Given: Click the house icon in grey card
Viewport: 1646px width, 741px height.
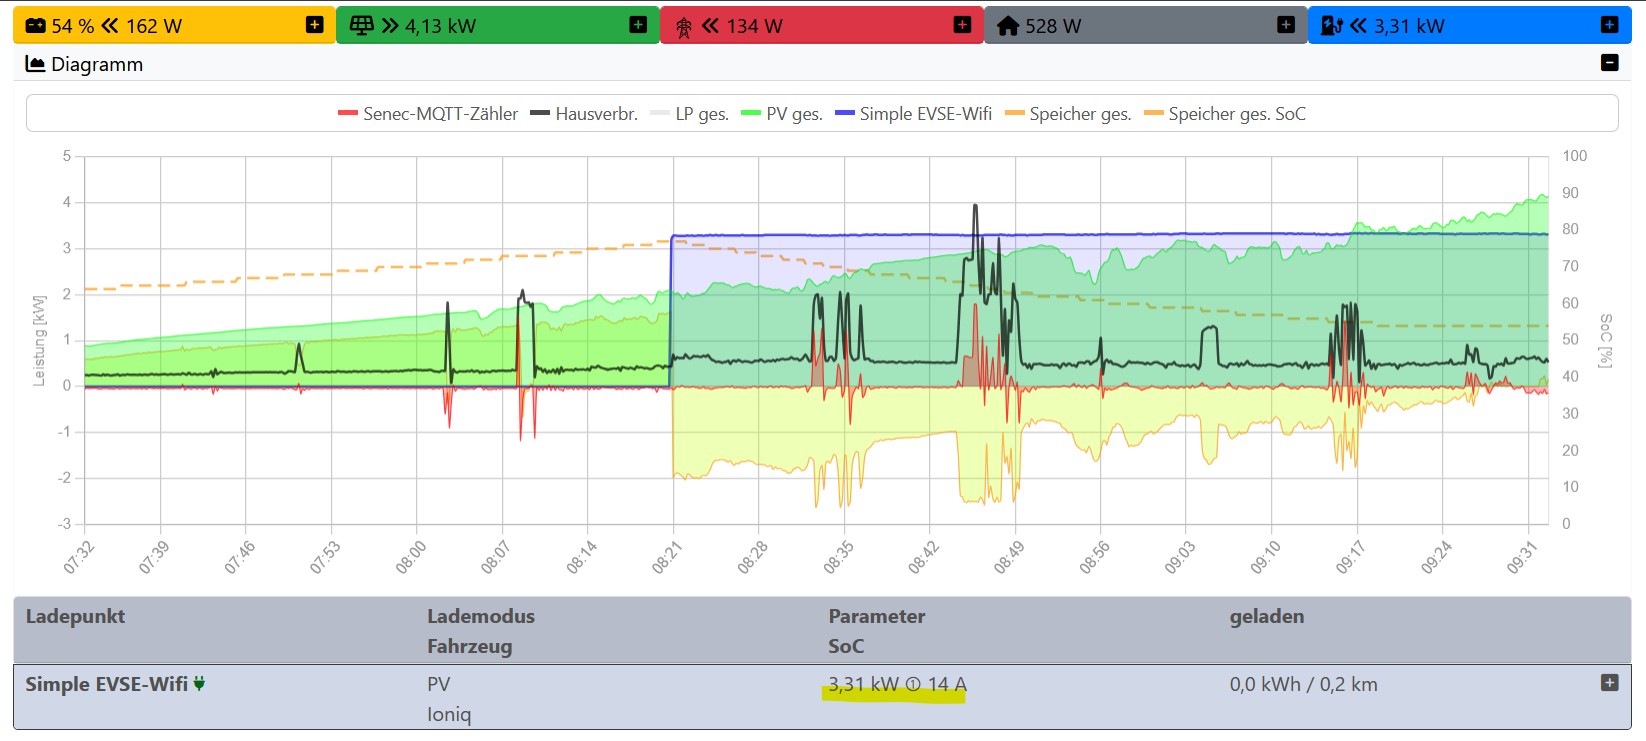Looking at the screenshot, I should (1008, 26).
